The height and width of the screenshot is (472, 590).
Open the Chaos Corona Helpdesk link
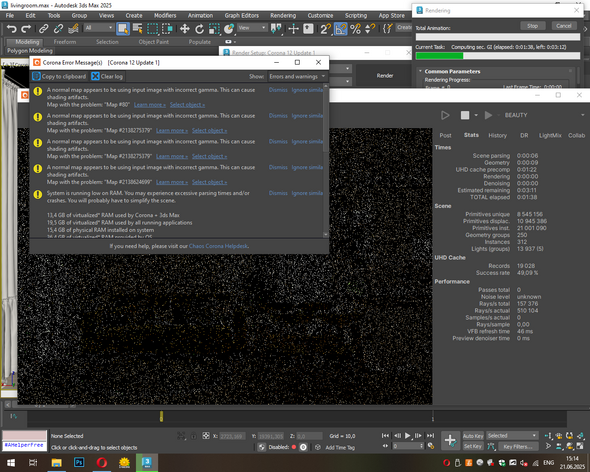[x=218, y=246]
